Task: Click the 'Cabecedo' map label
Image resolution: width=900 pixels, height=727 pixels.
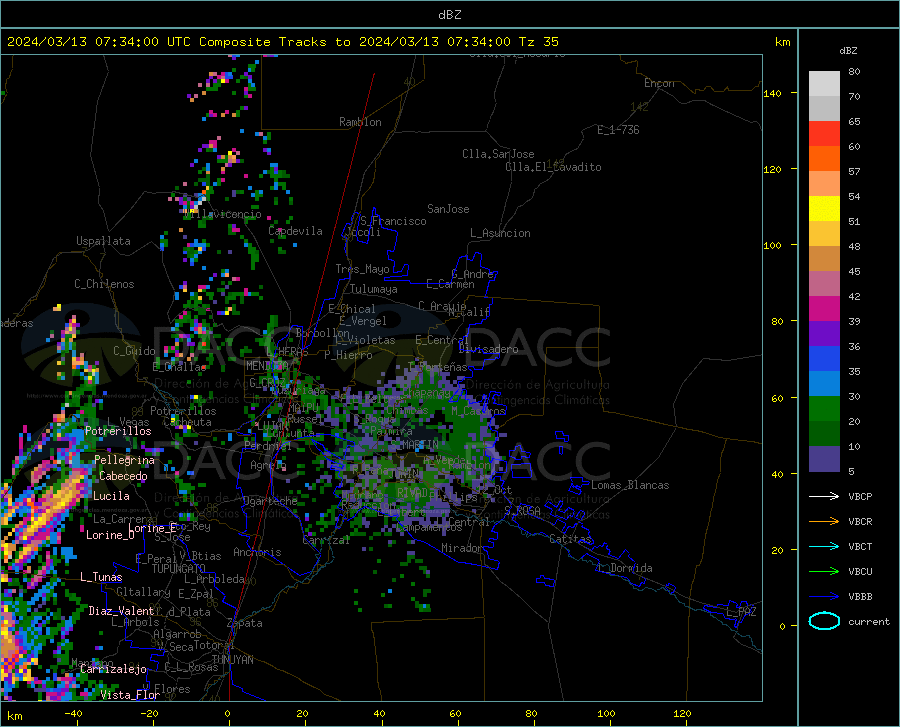Action: click(123, 476)
